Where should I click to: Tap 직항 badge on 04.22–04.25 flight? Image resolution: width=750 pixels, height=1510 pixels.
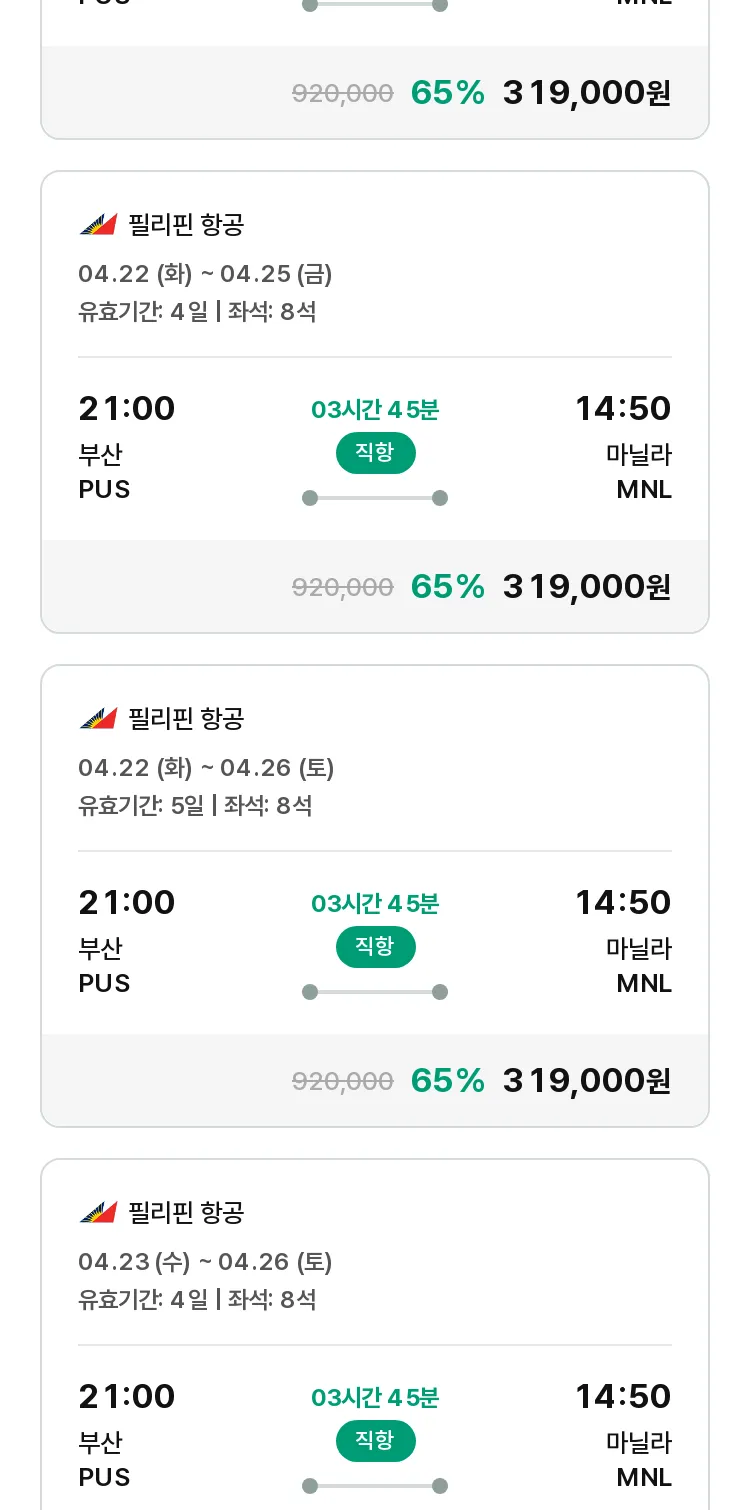tap(375, 453)
